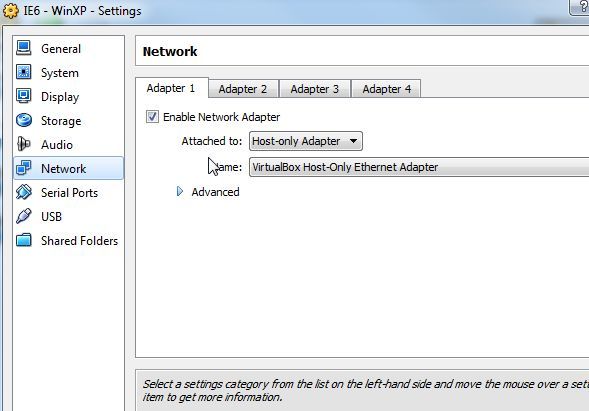589x411 pixels.
Task: Click the Advanced label text
Action: (x=215, y=192)
